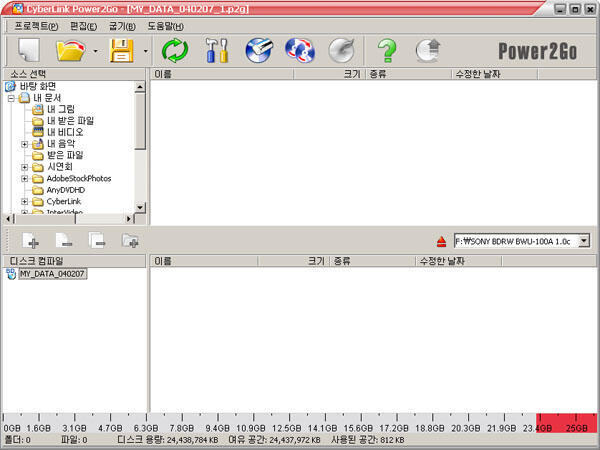Click the remove all files icon

[97, 241]
